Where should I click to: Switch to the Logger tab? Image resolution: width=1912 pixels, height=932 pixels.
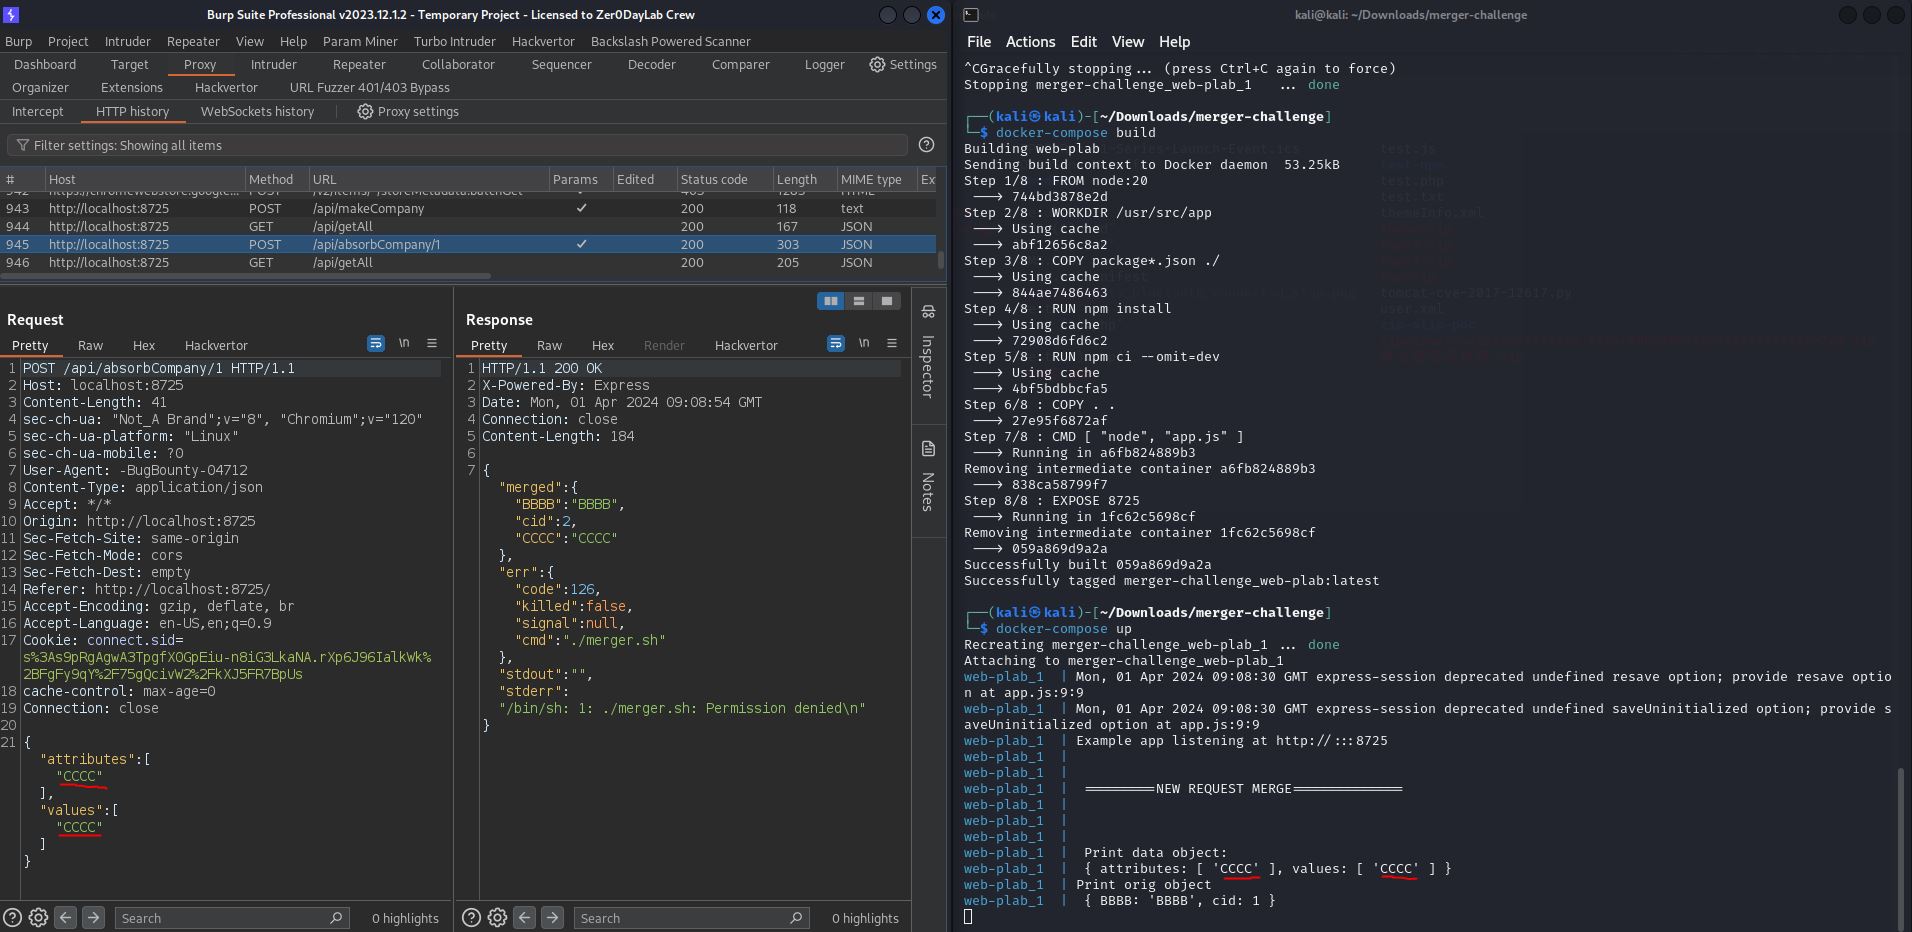(x=825, y=64)
